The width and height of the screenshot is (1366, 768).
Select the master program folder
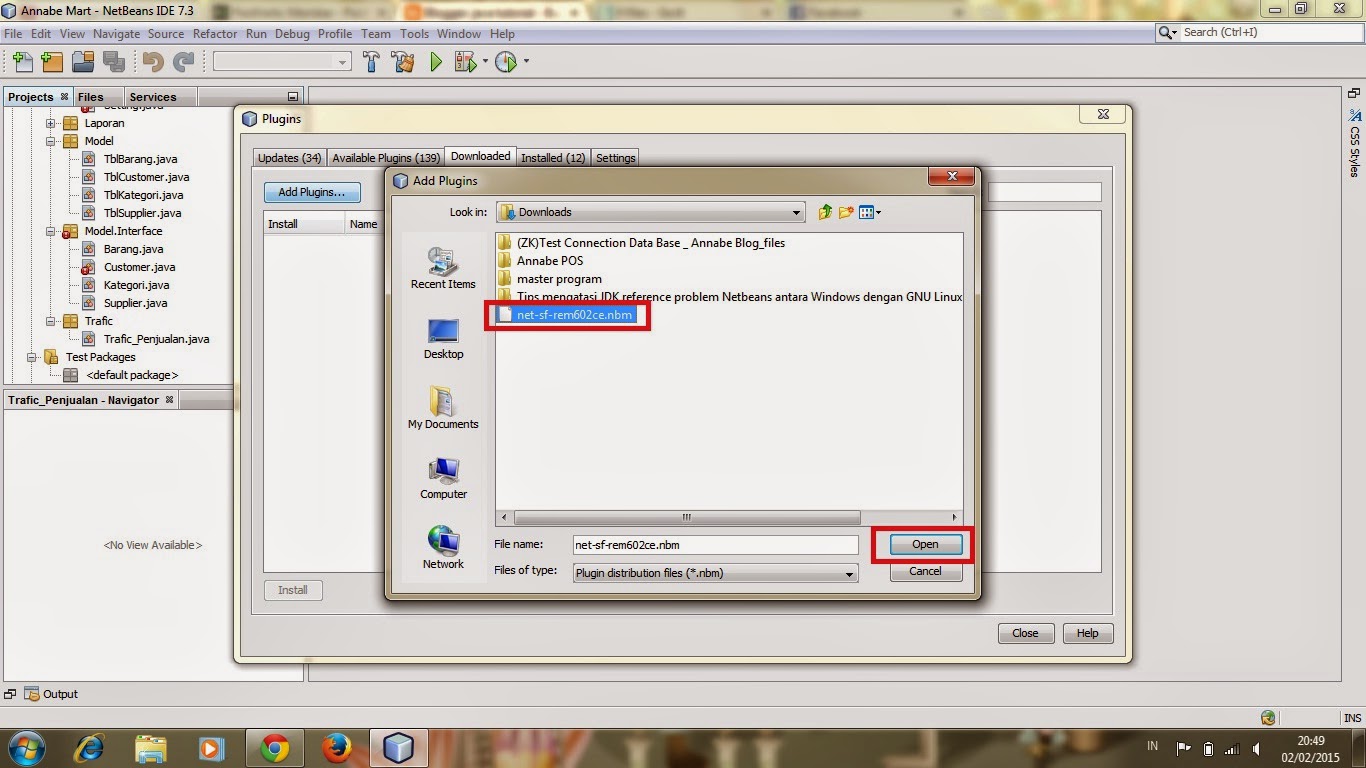tap(550, 279)
